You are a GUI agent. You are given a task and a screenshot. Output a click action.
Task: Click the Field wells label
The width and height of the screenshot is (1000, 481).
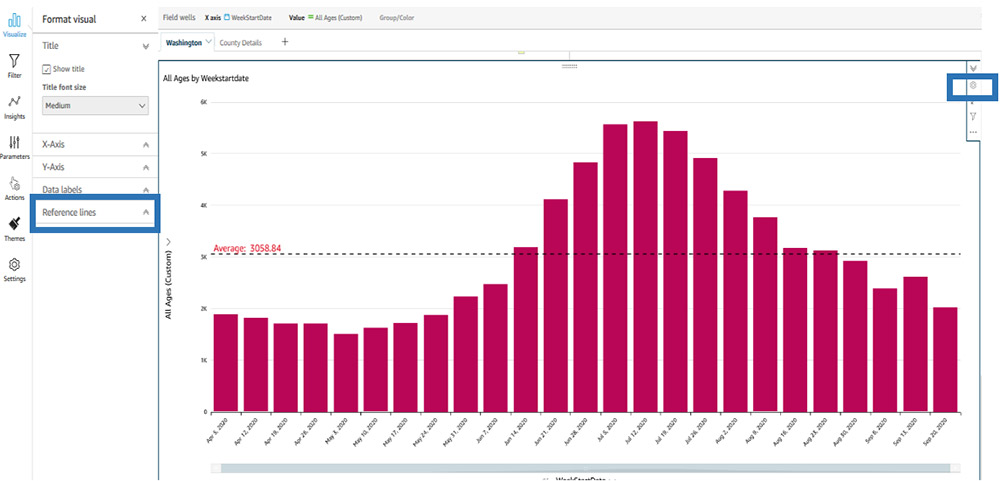point(179,18)
